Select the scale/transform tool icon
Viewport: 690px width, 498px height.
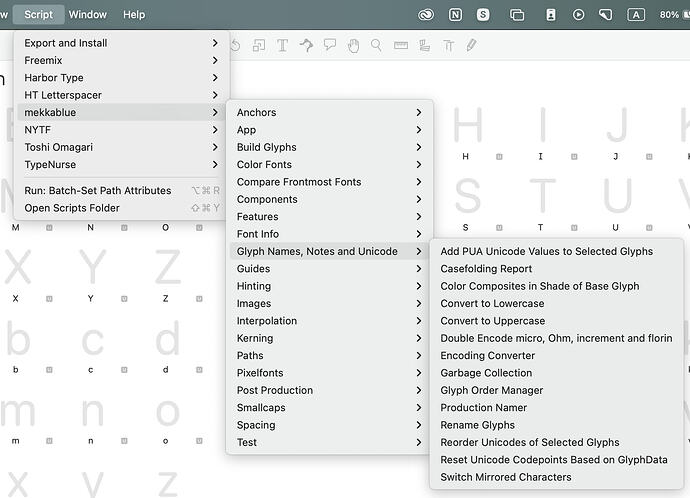pyautogui.click(x=259, y=45)
